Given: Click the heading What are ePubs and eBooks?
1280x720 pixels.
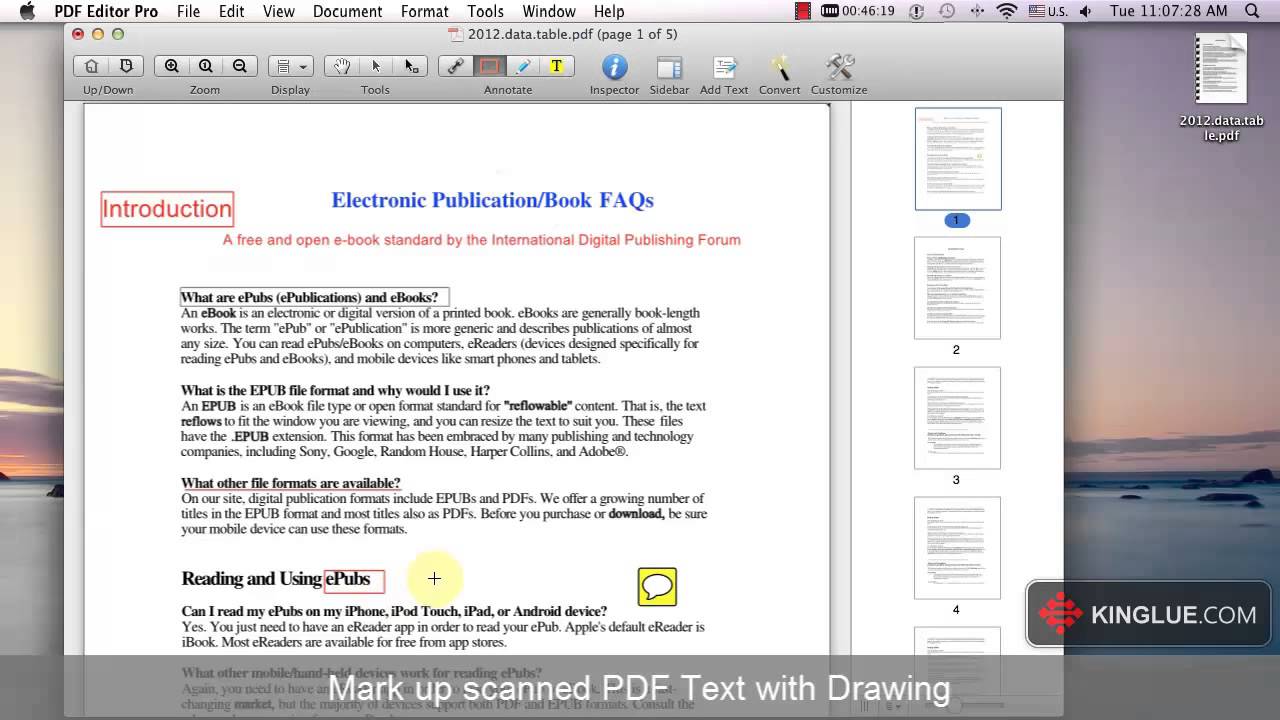Looking at the screenshot, I should pyautogui.click(x=309, y=297).
